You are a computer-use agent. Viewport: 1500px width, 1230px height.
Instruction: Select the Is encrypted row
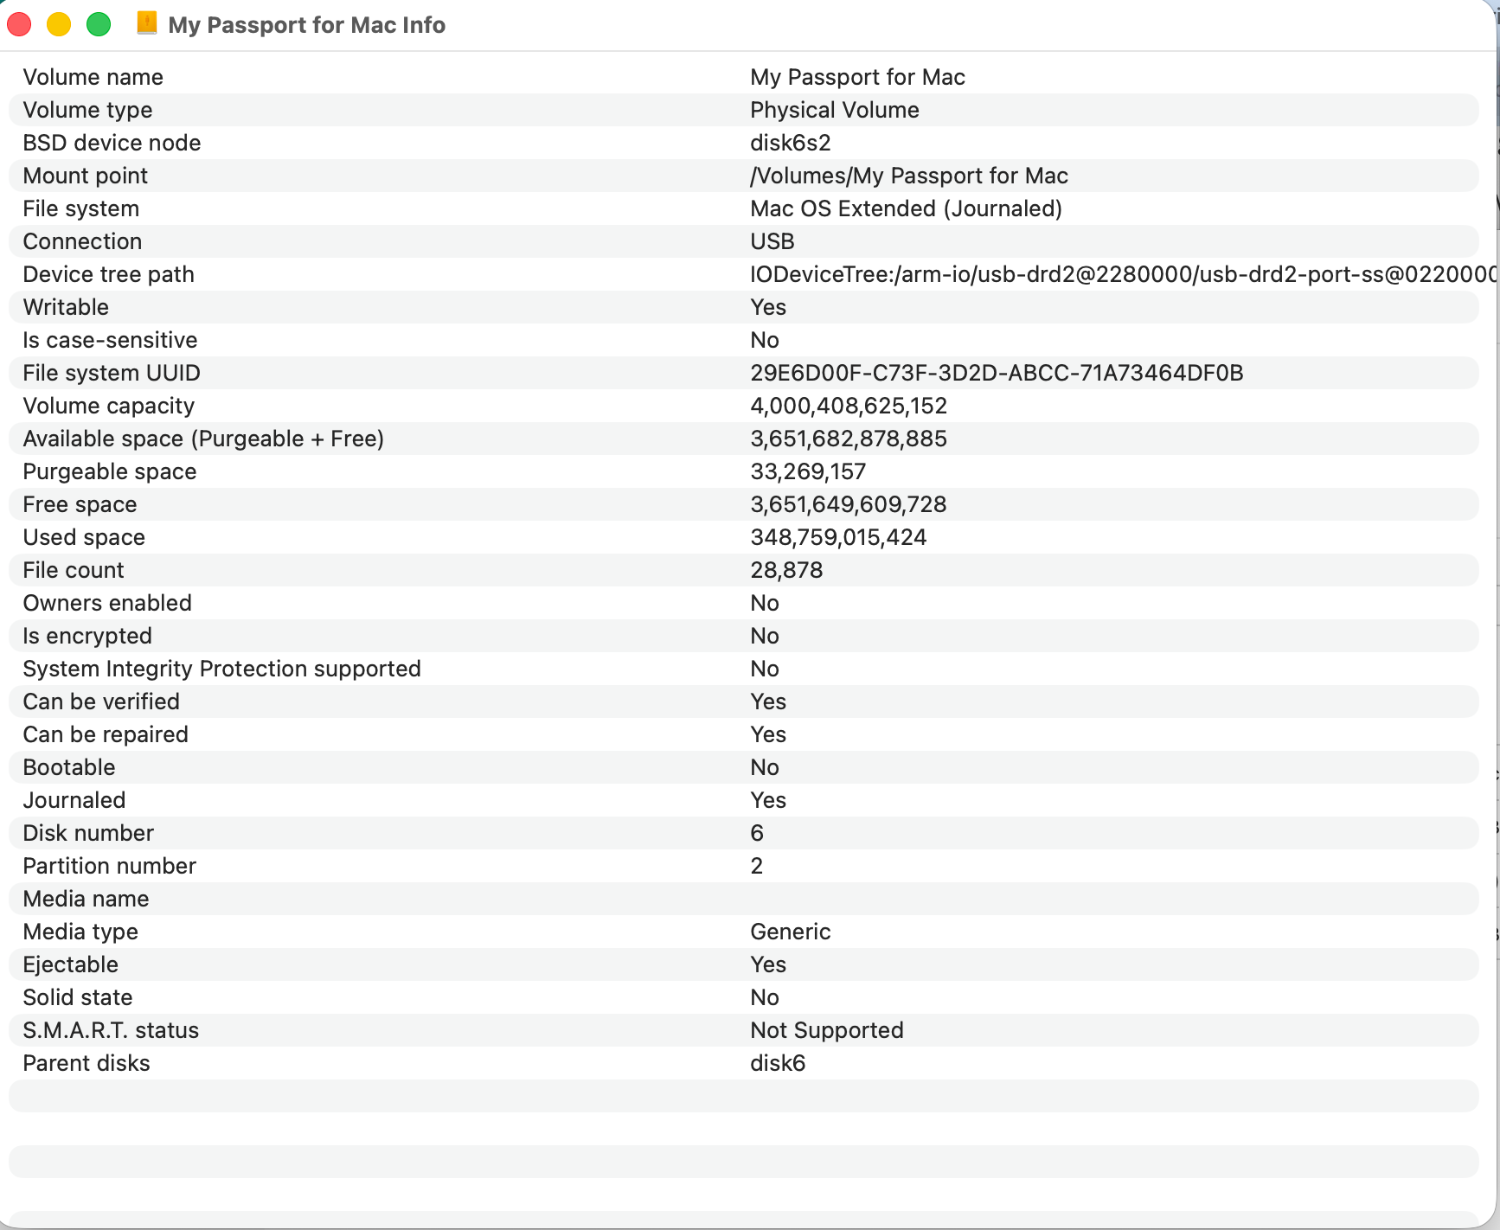coord(87,636)
